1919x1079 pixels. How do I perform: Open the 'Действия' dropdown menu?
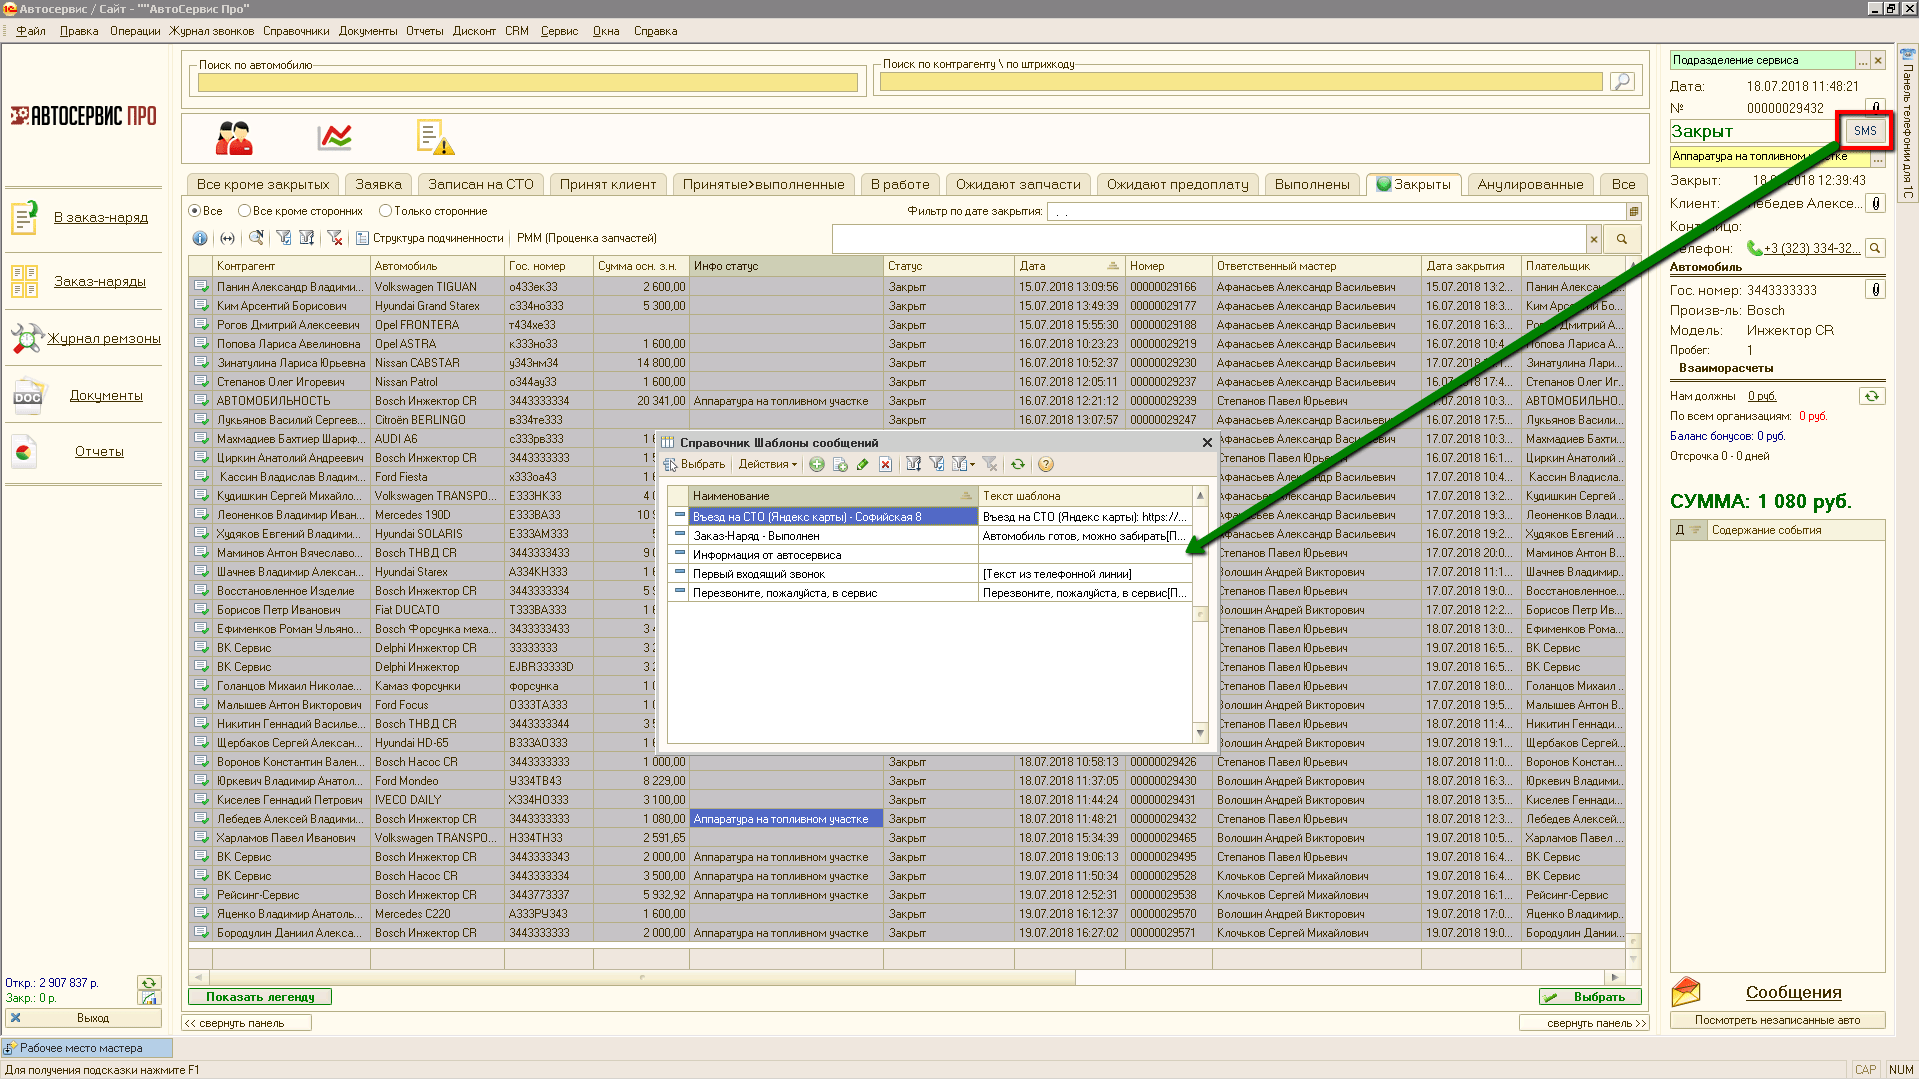767,464
